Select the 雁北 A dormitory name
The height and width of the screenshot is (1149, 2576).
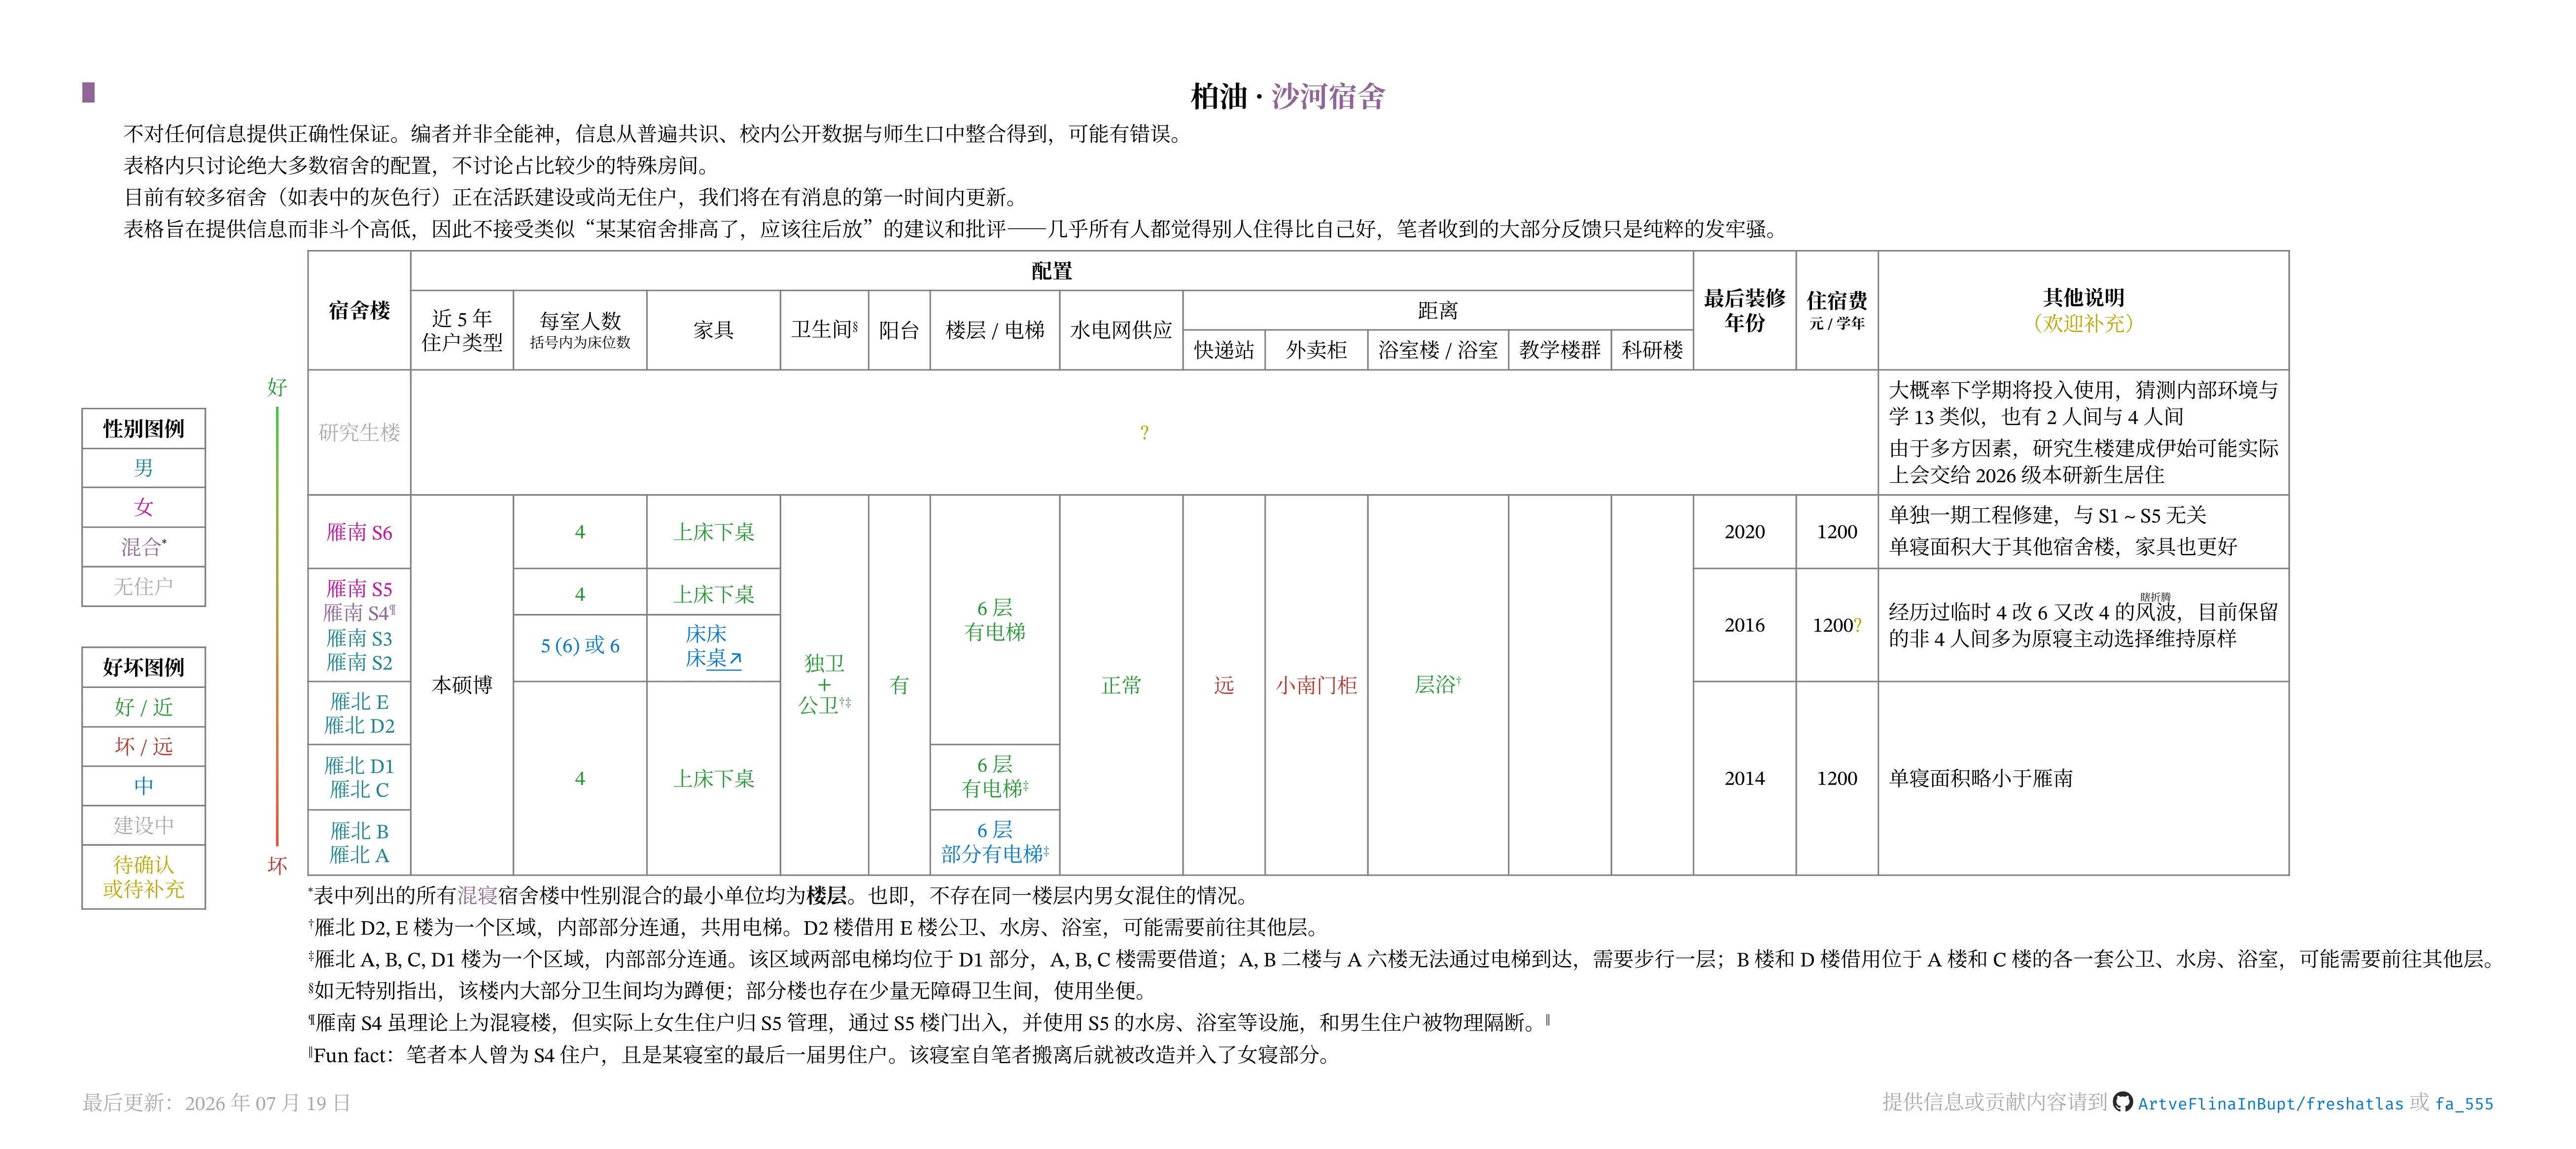pyautogui.click(x=359, y=855)
